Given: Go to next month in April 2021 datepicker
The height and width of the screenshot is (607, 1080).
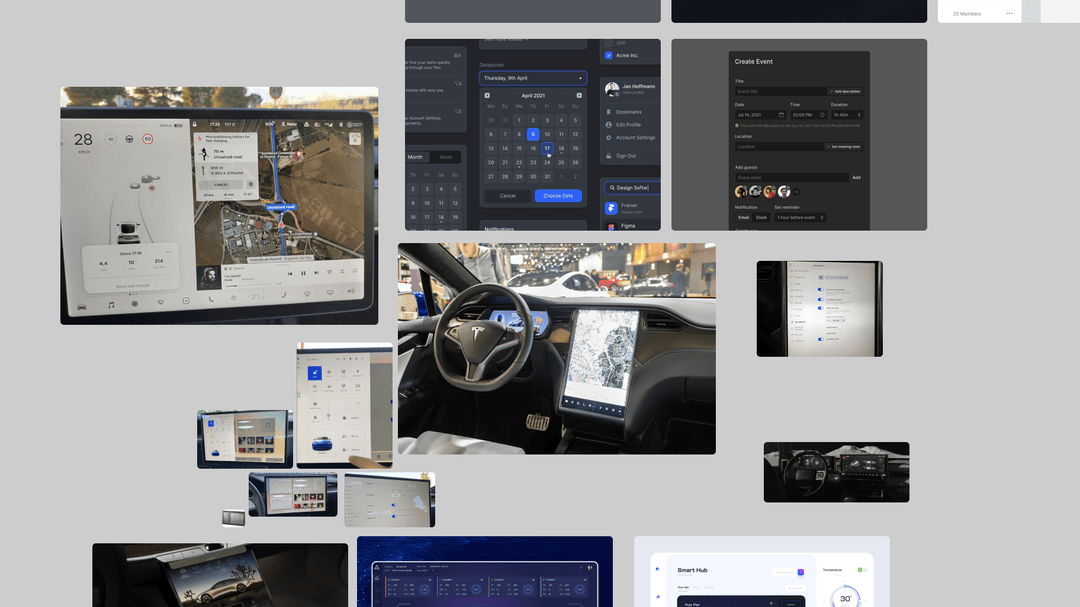Looking at the screenshot, I should (x=579, y=96).
